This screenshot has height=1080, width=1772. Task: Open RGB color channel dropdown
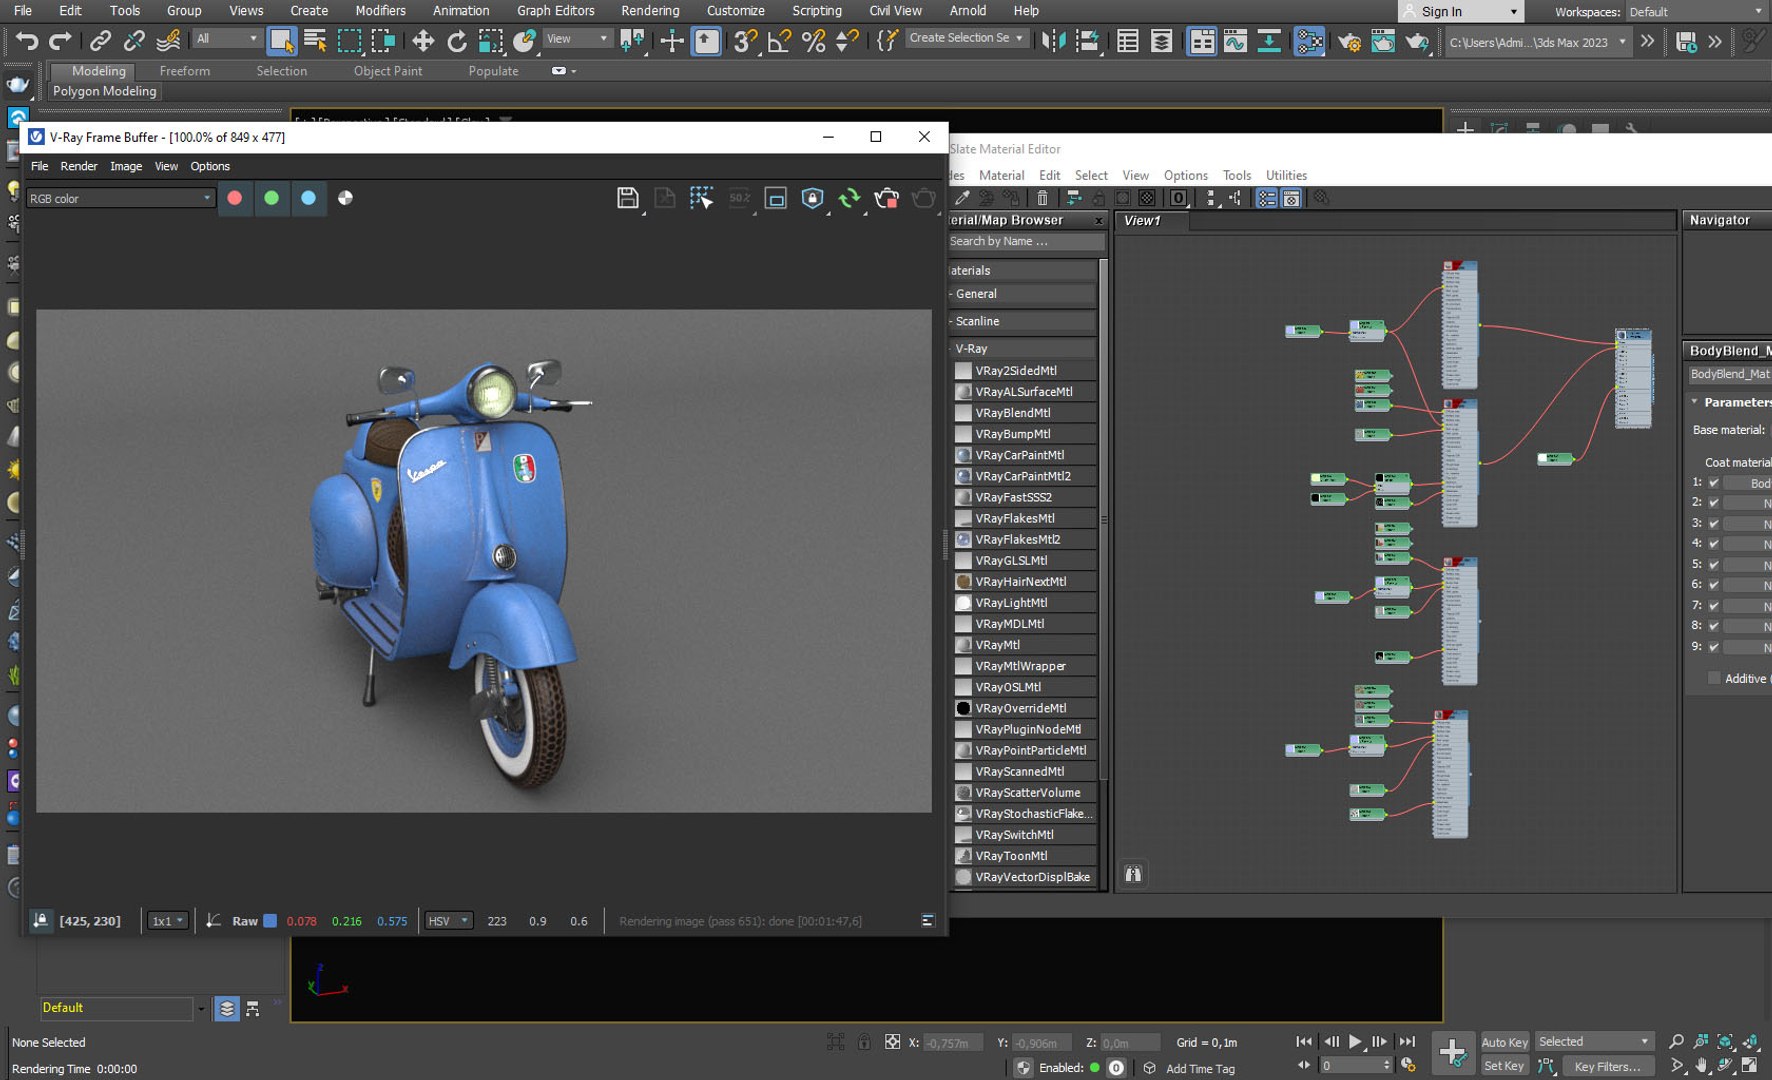pos(120,198)
